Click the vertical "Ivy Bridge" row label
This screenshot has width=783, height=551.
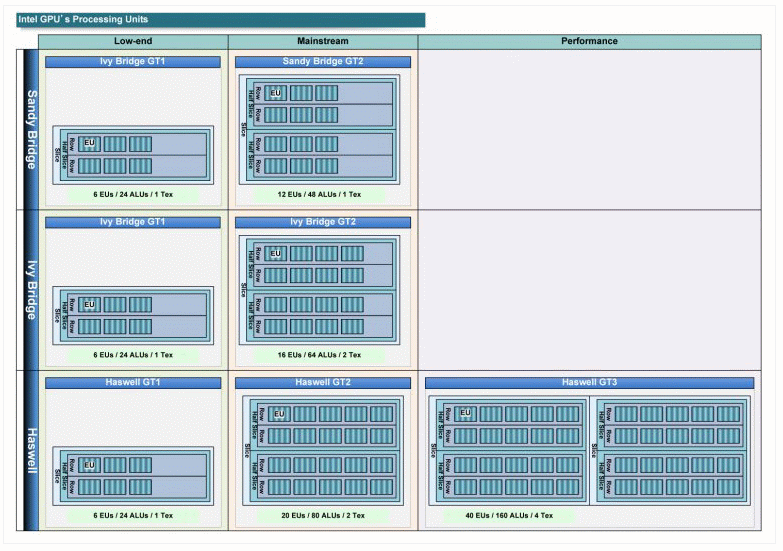(x=31, y=290)
